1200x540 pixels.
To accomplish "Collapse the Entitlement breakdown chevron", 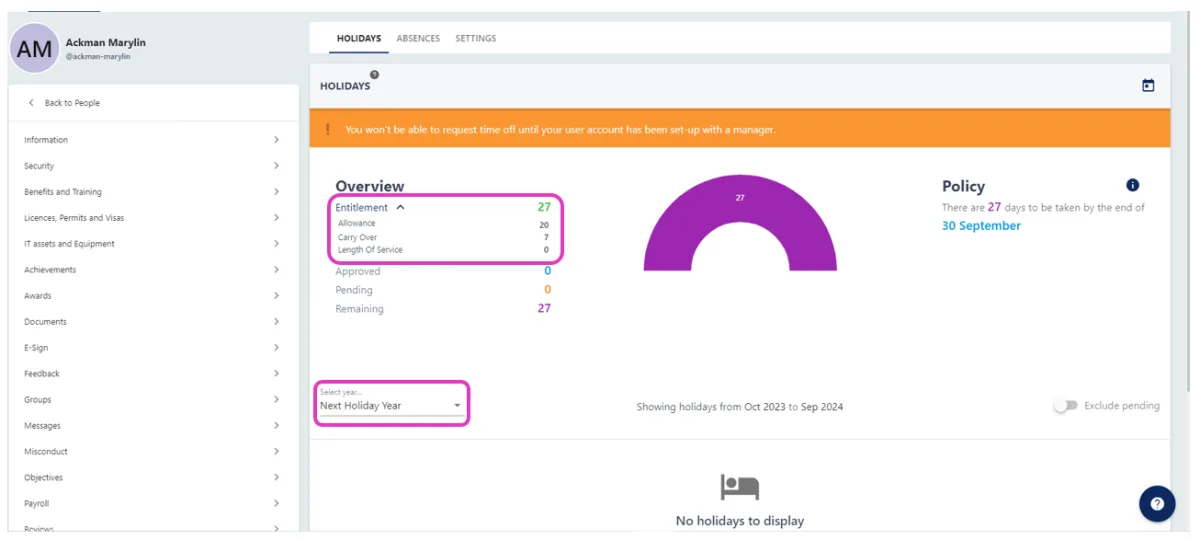I will coord(401,208).
